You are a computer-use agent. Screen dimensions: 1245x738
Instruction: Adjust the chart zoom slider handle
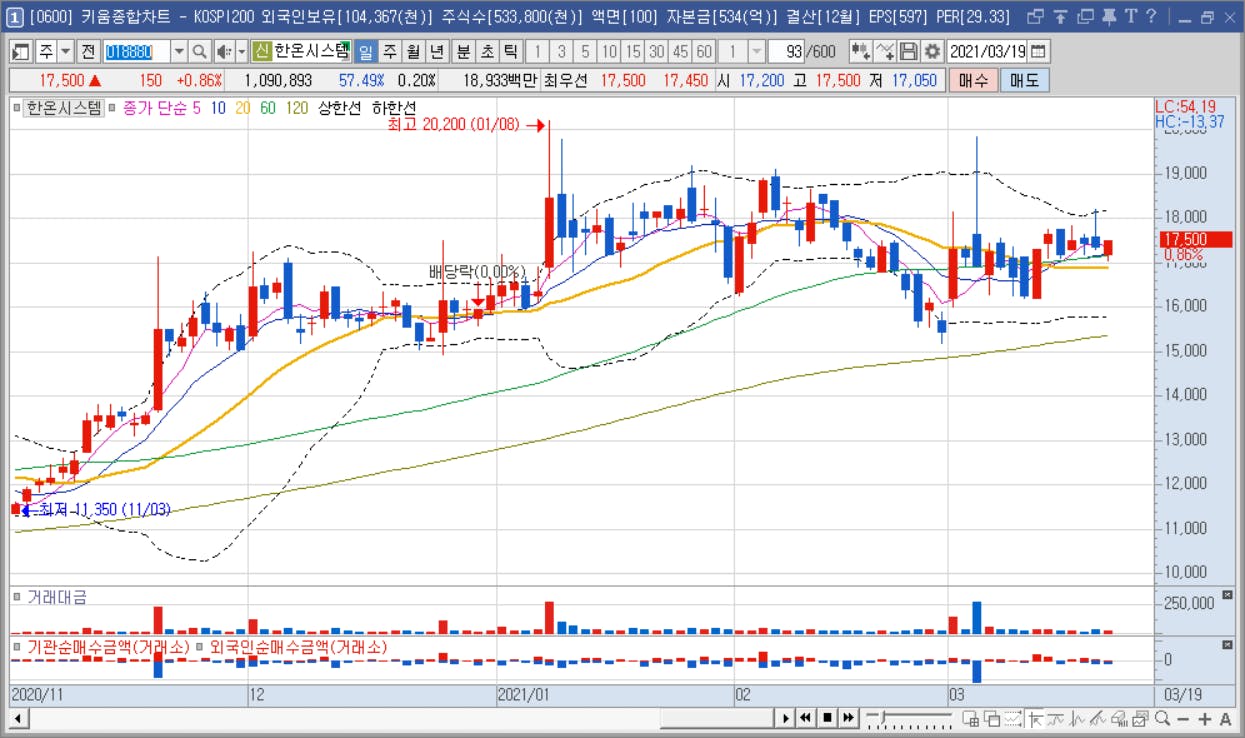click(882, 717)
